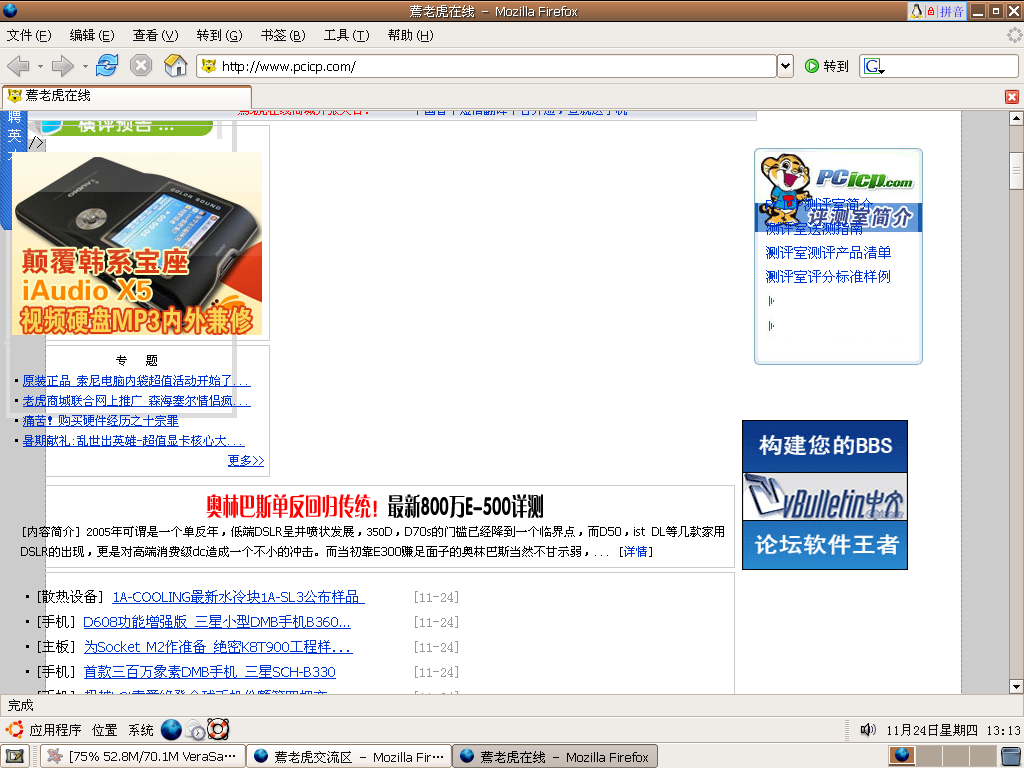Open the 应用程序 applications menu
Screen dimensions: 1024x768
pyautogui.click(x=43, y=729)
